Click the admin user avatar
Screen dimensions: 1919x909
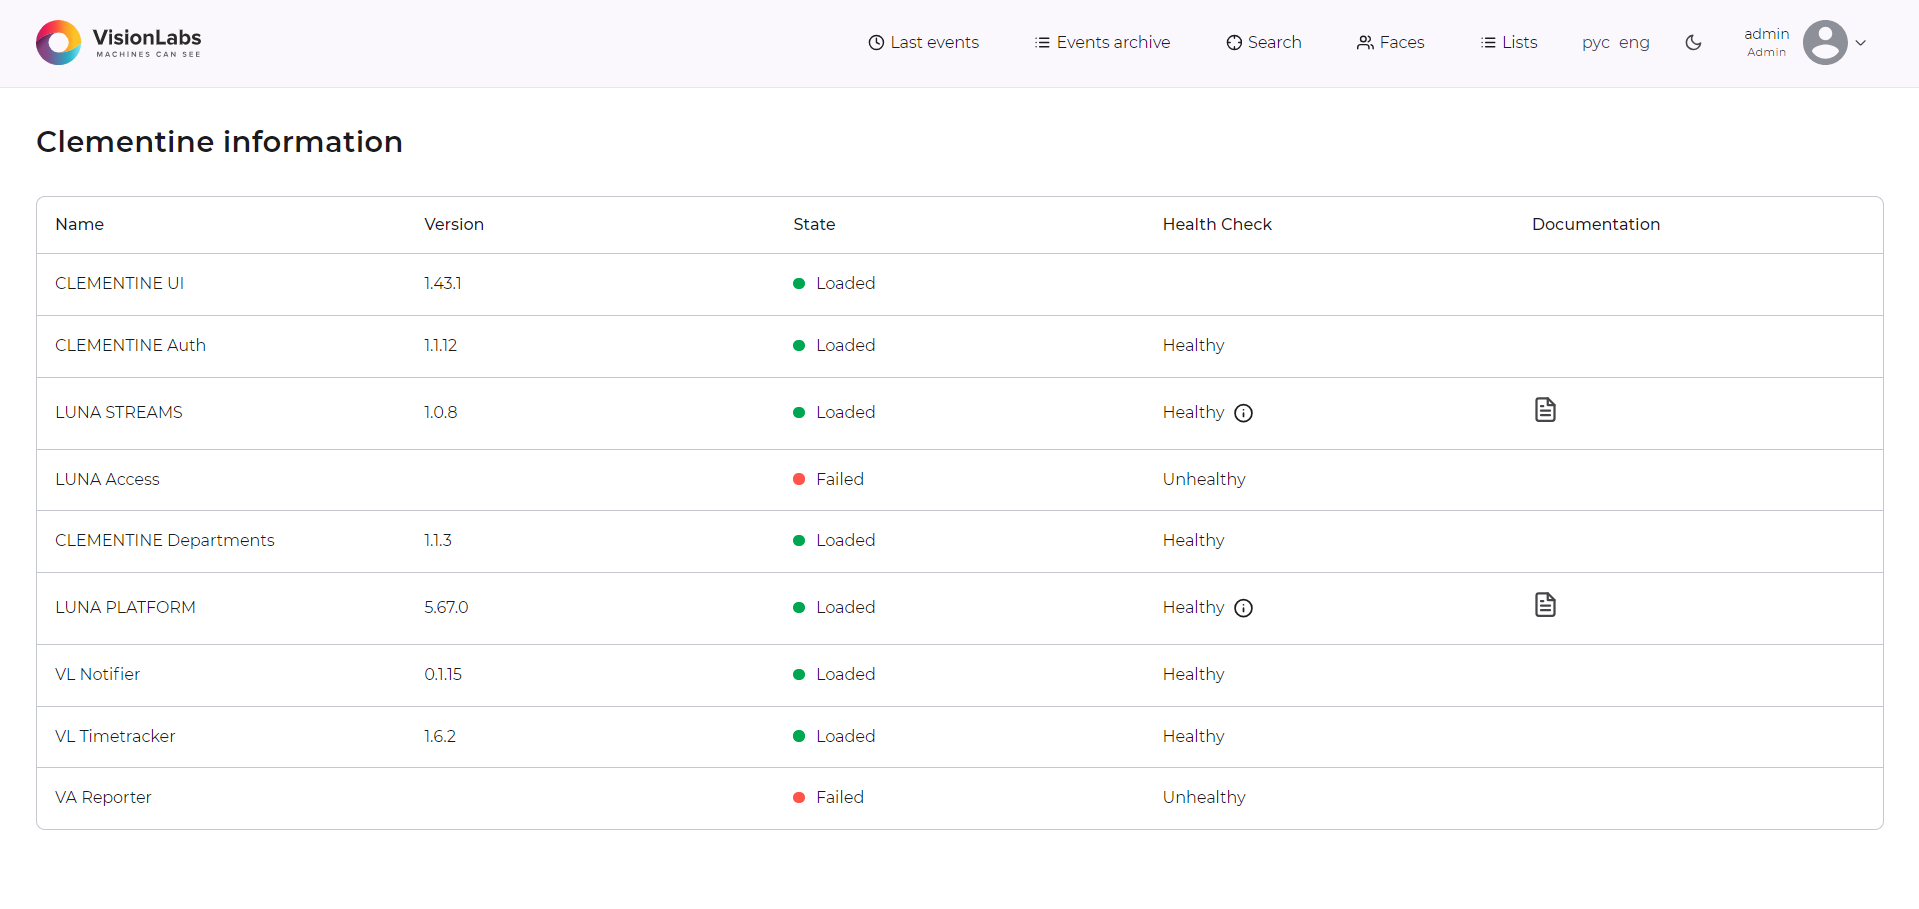pos(1824,43)
